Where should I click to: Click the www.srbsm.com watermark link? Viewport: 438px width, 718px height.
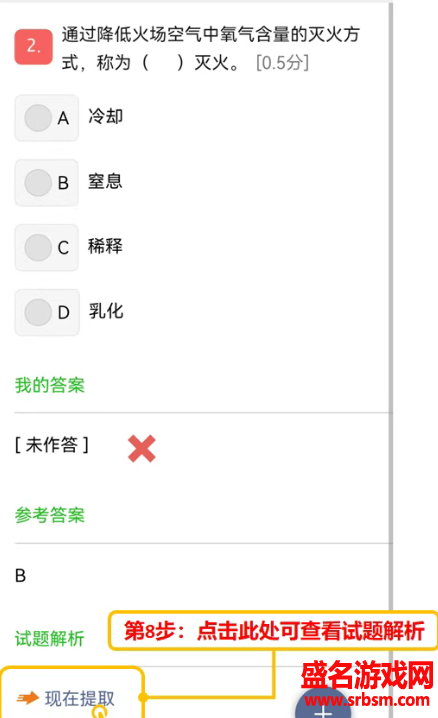[367, 700]
